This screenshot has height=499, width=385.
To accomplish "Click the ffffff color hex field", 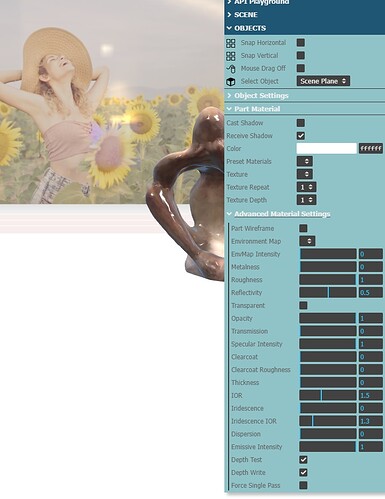I will (x=371, y=148).
